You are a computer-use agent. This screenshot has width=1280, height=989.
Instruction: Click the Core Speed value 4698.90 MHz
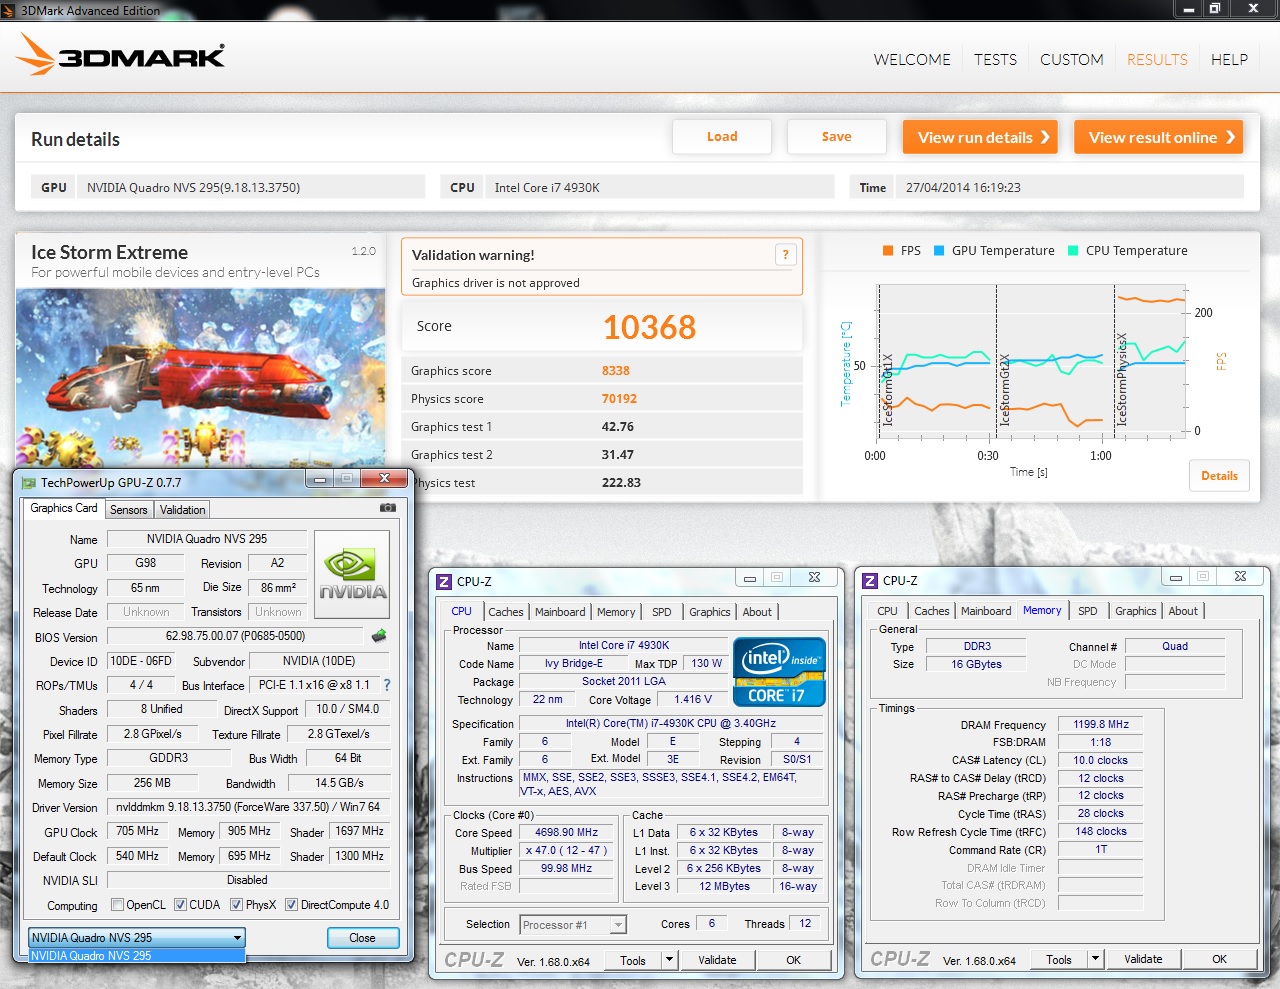coord(566,833)
